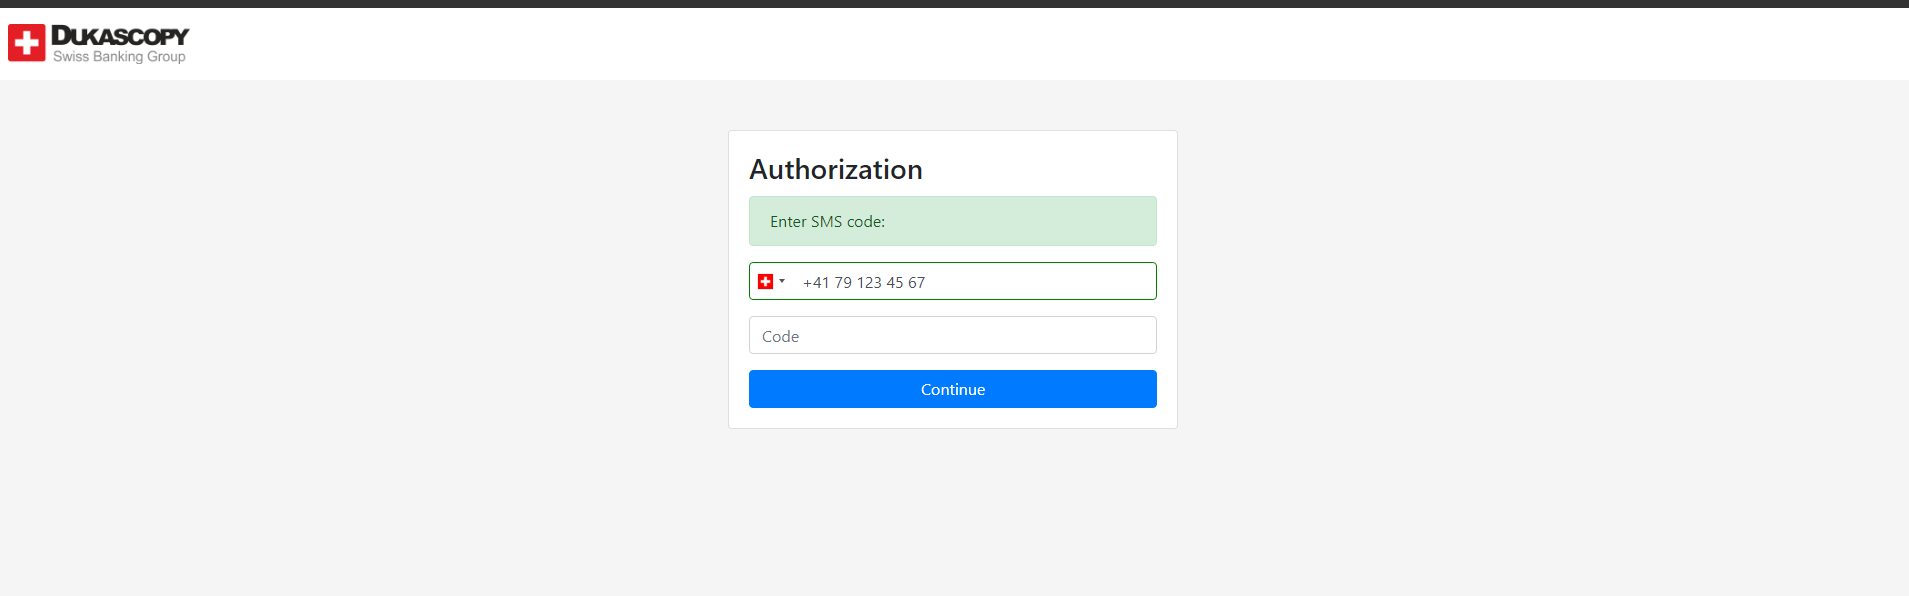This screenshot has height=596, width=1909.
Task: Click the green Enter SMS code alert box
Action: (952, 221)
